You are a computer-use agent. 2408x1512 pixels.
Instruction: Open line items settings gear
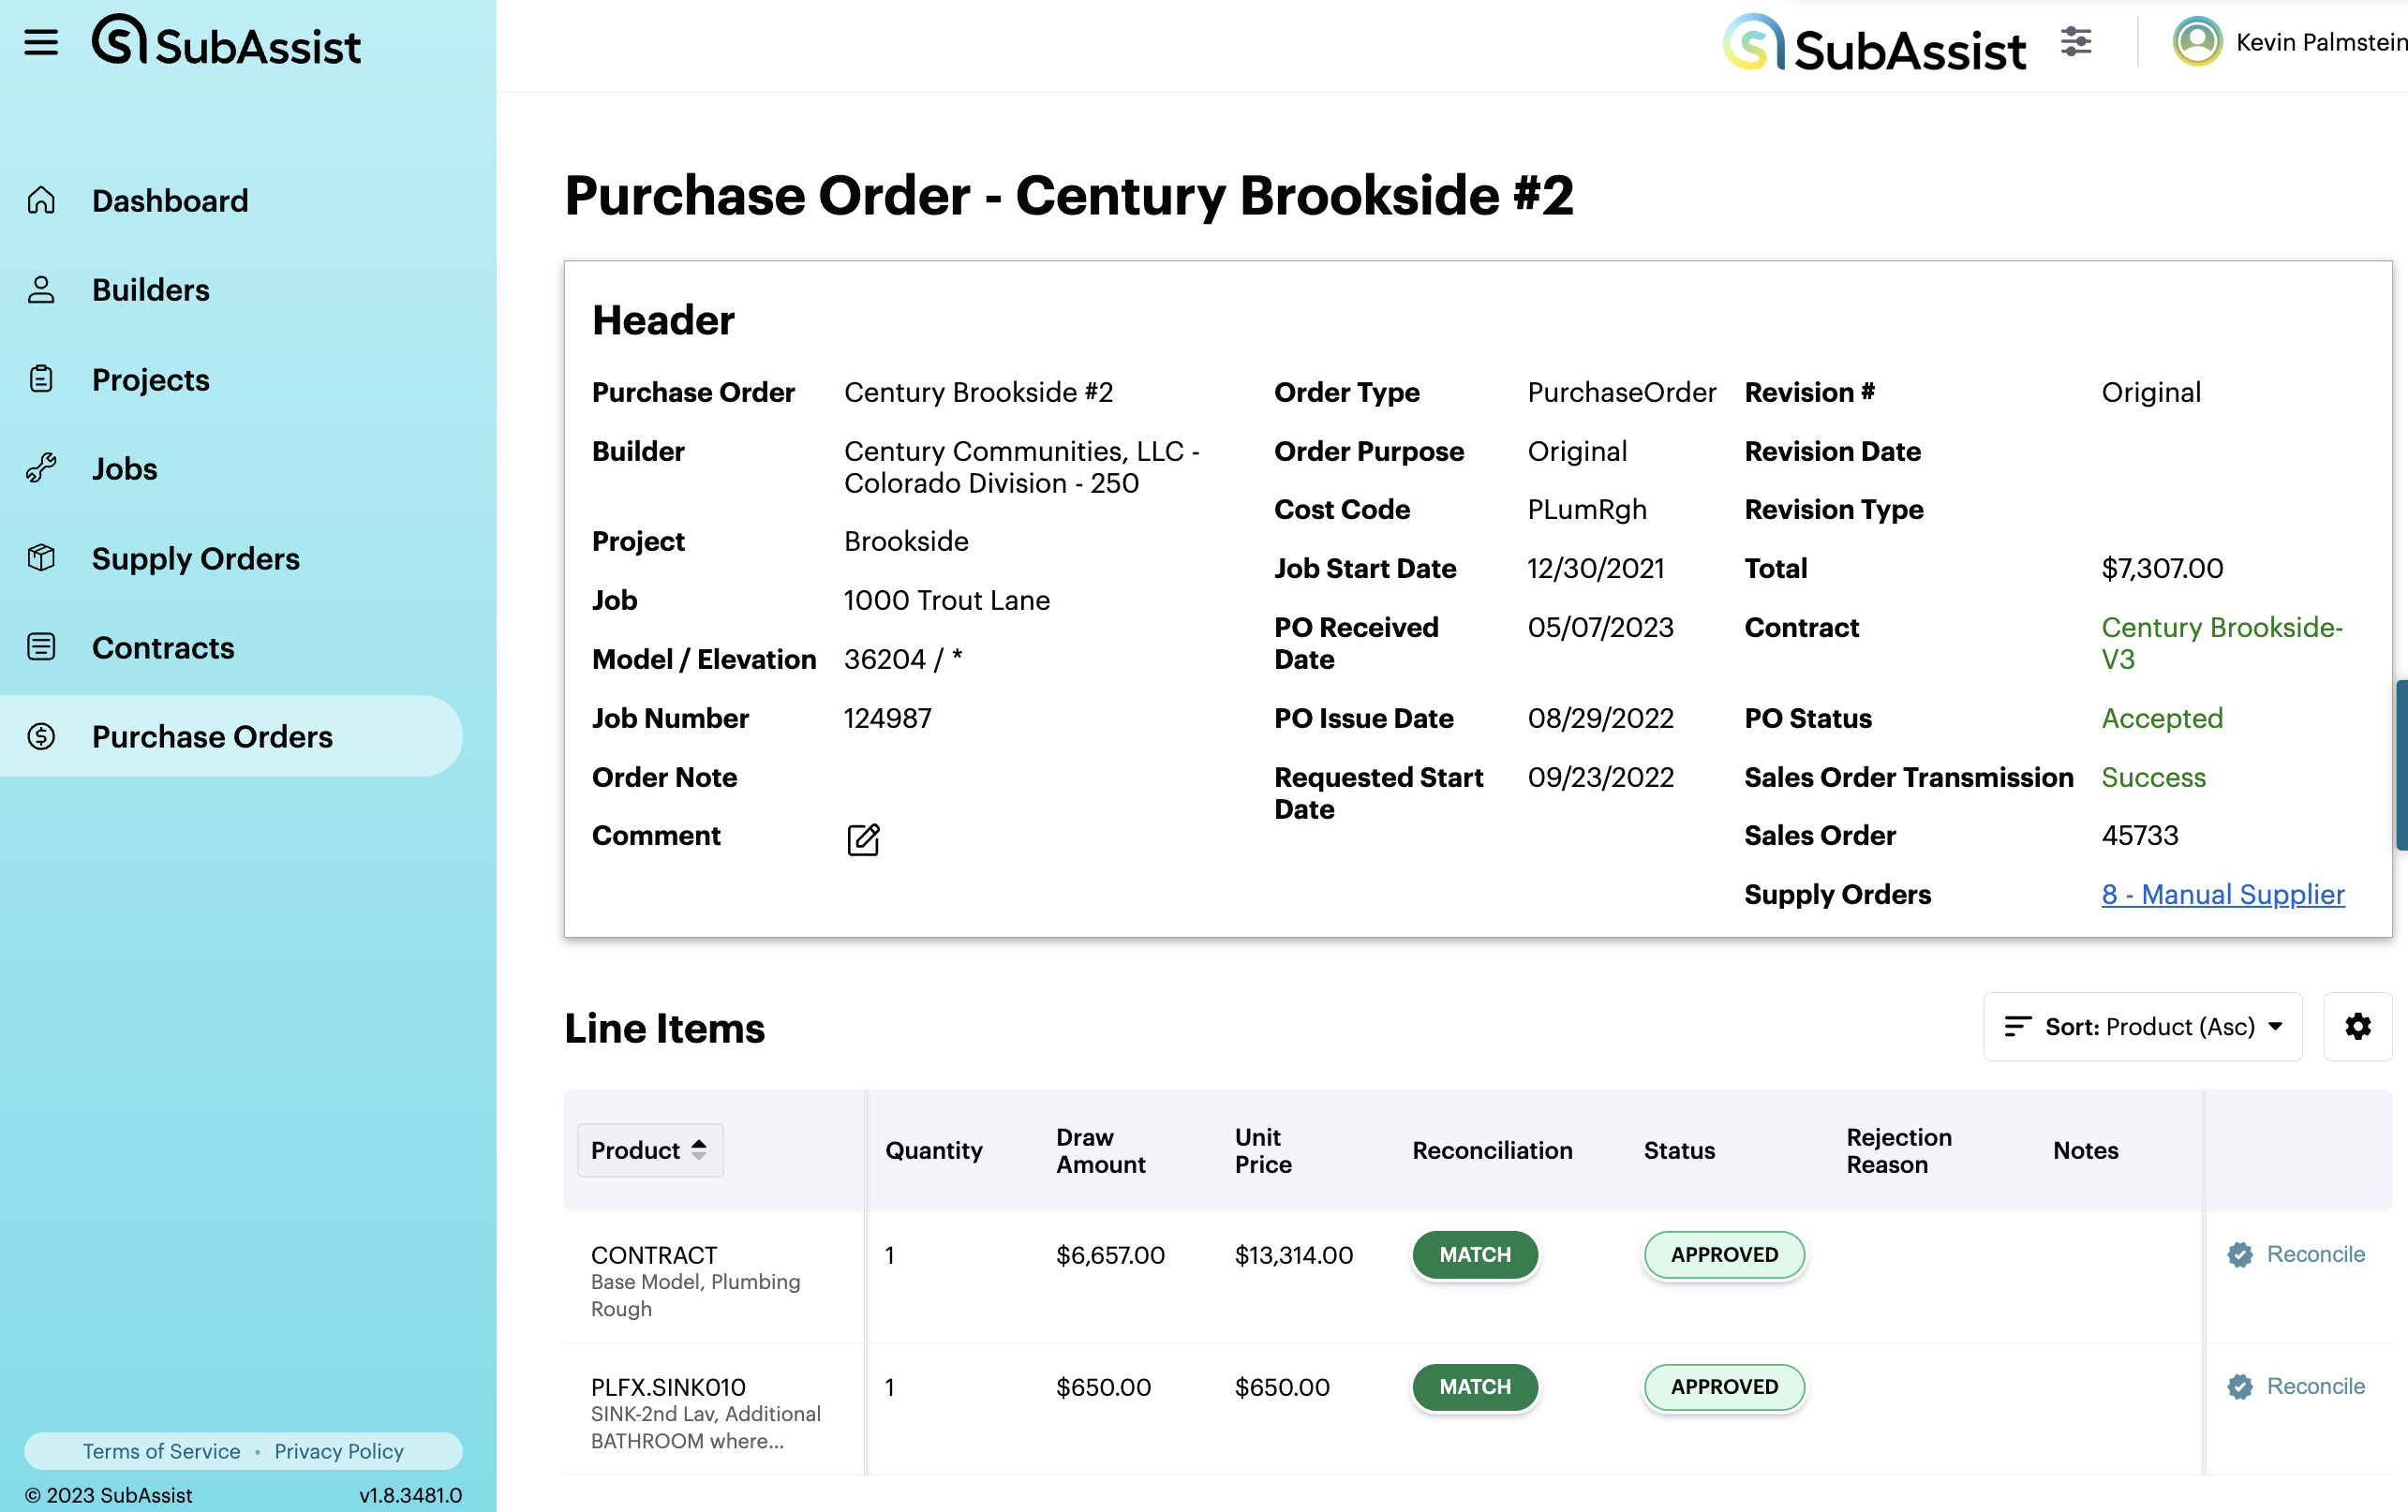tap(2357, 1026)
